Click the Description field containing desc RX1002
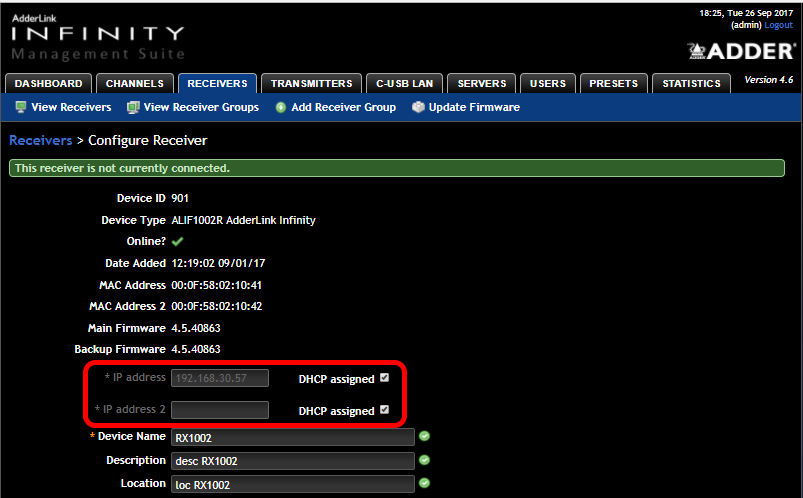 292,461
